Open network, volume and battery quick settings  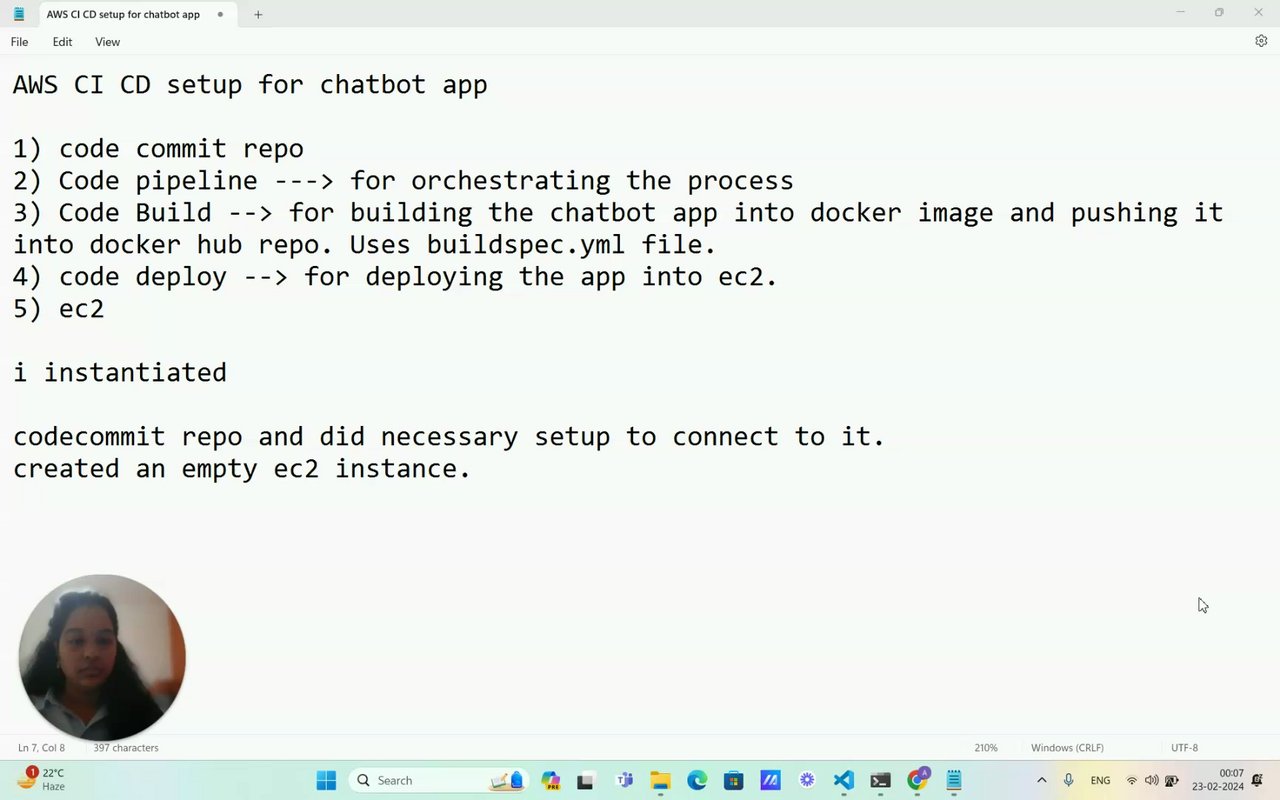[x=1151, y=780]
